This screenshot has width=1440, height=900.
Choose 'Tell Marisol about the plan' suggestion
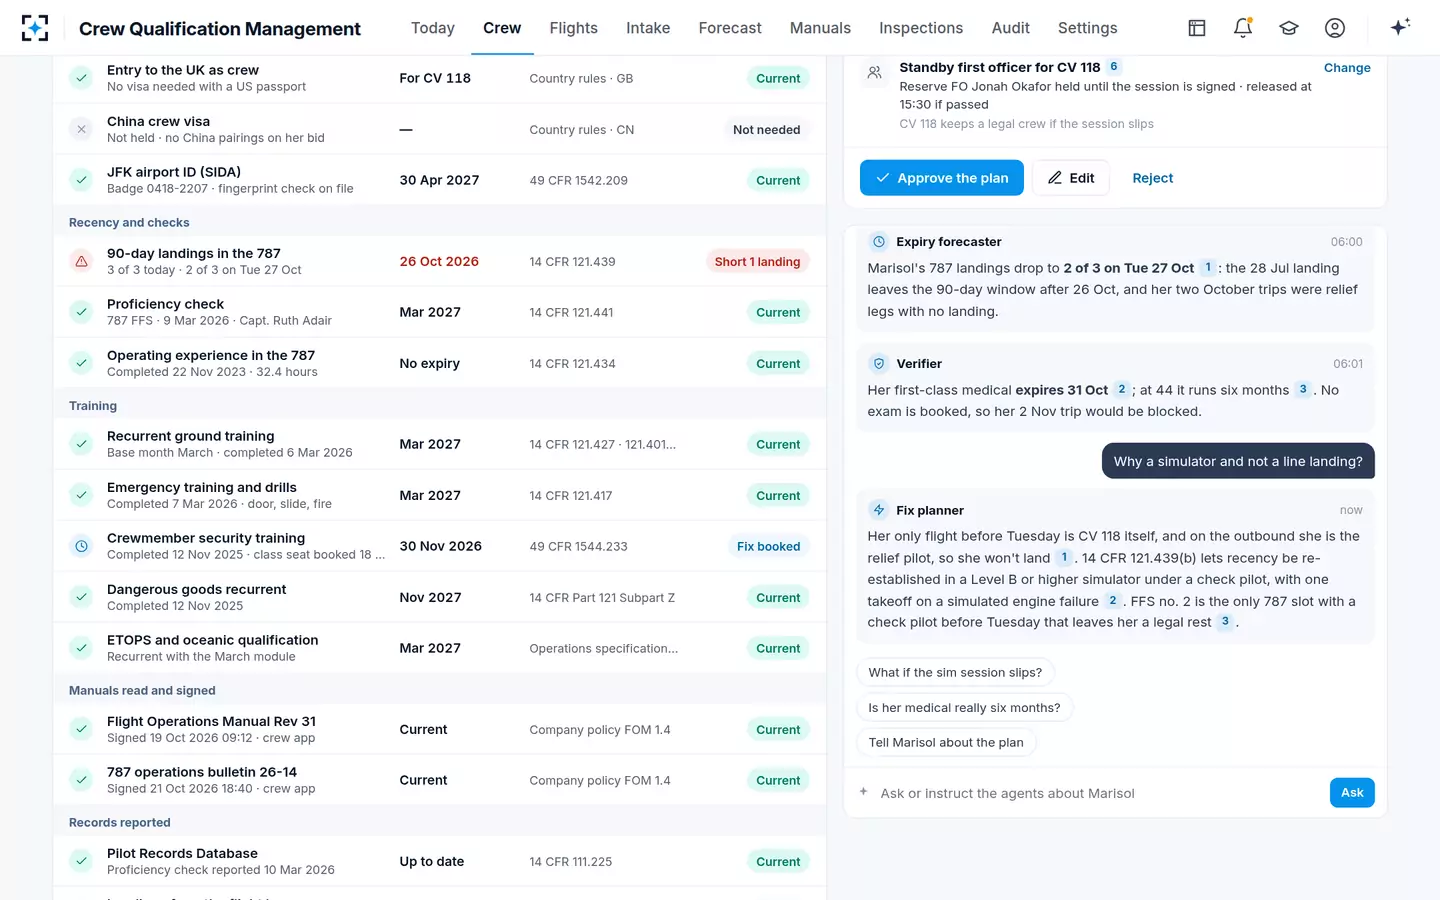pos(946,743)
